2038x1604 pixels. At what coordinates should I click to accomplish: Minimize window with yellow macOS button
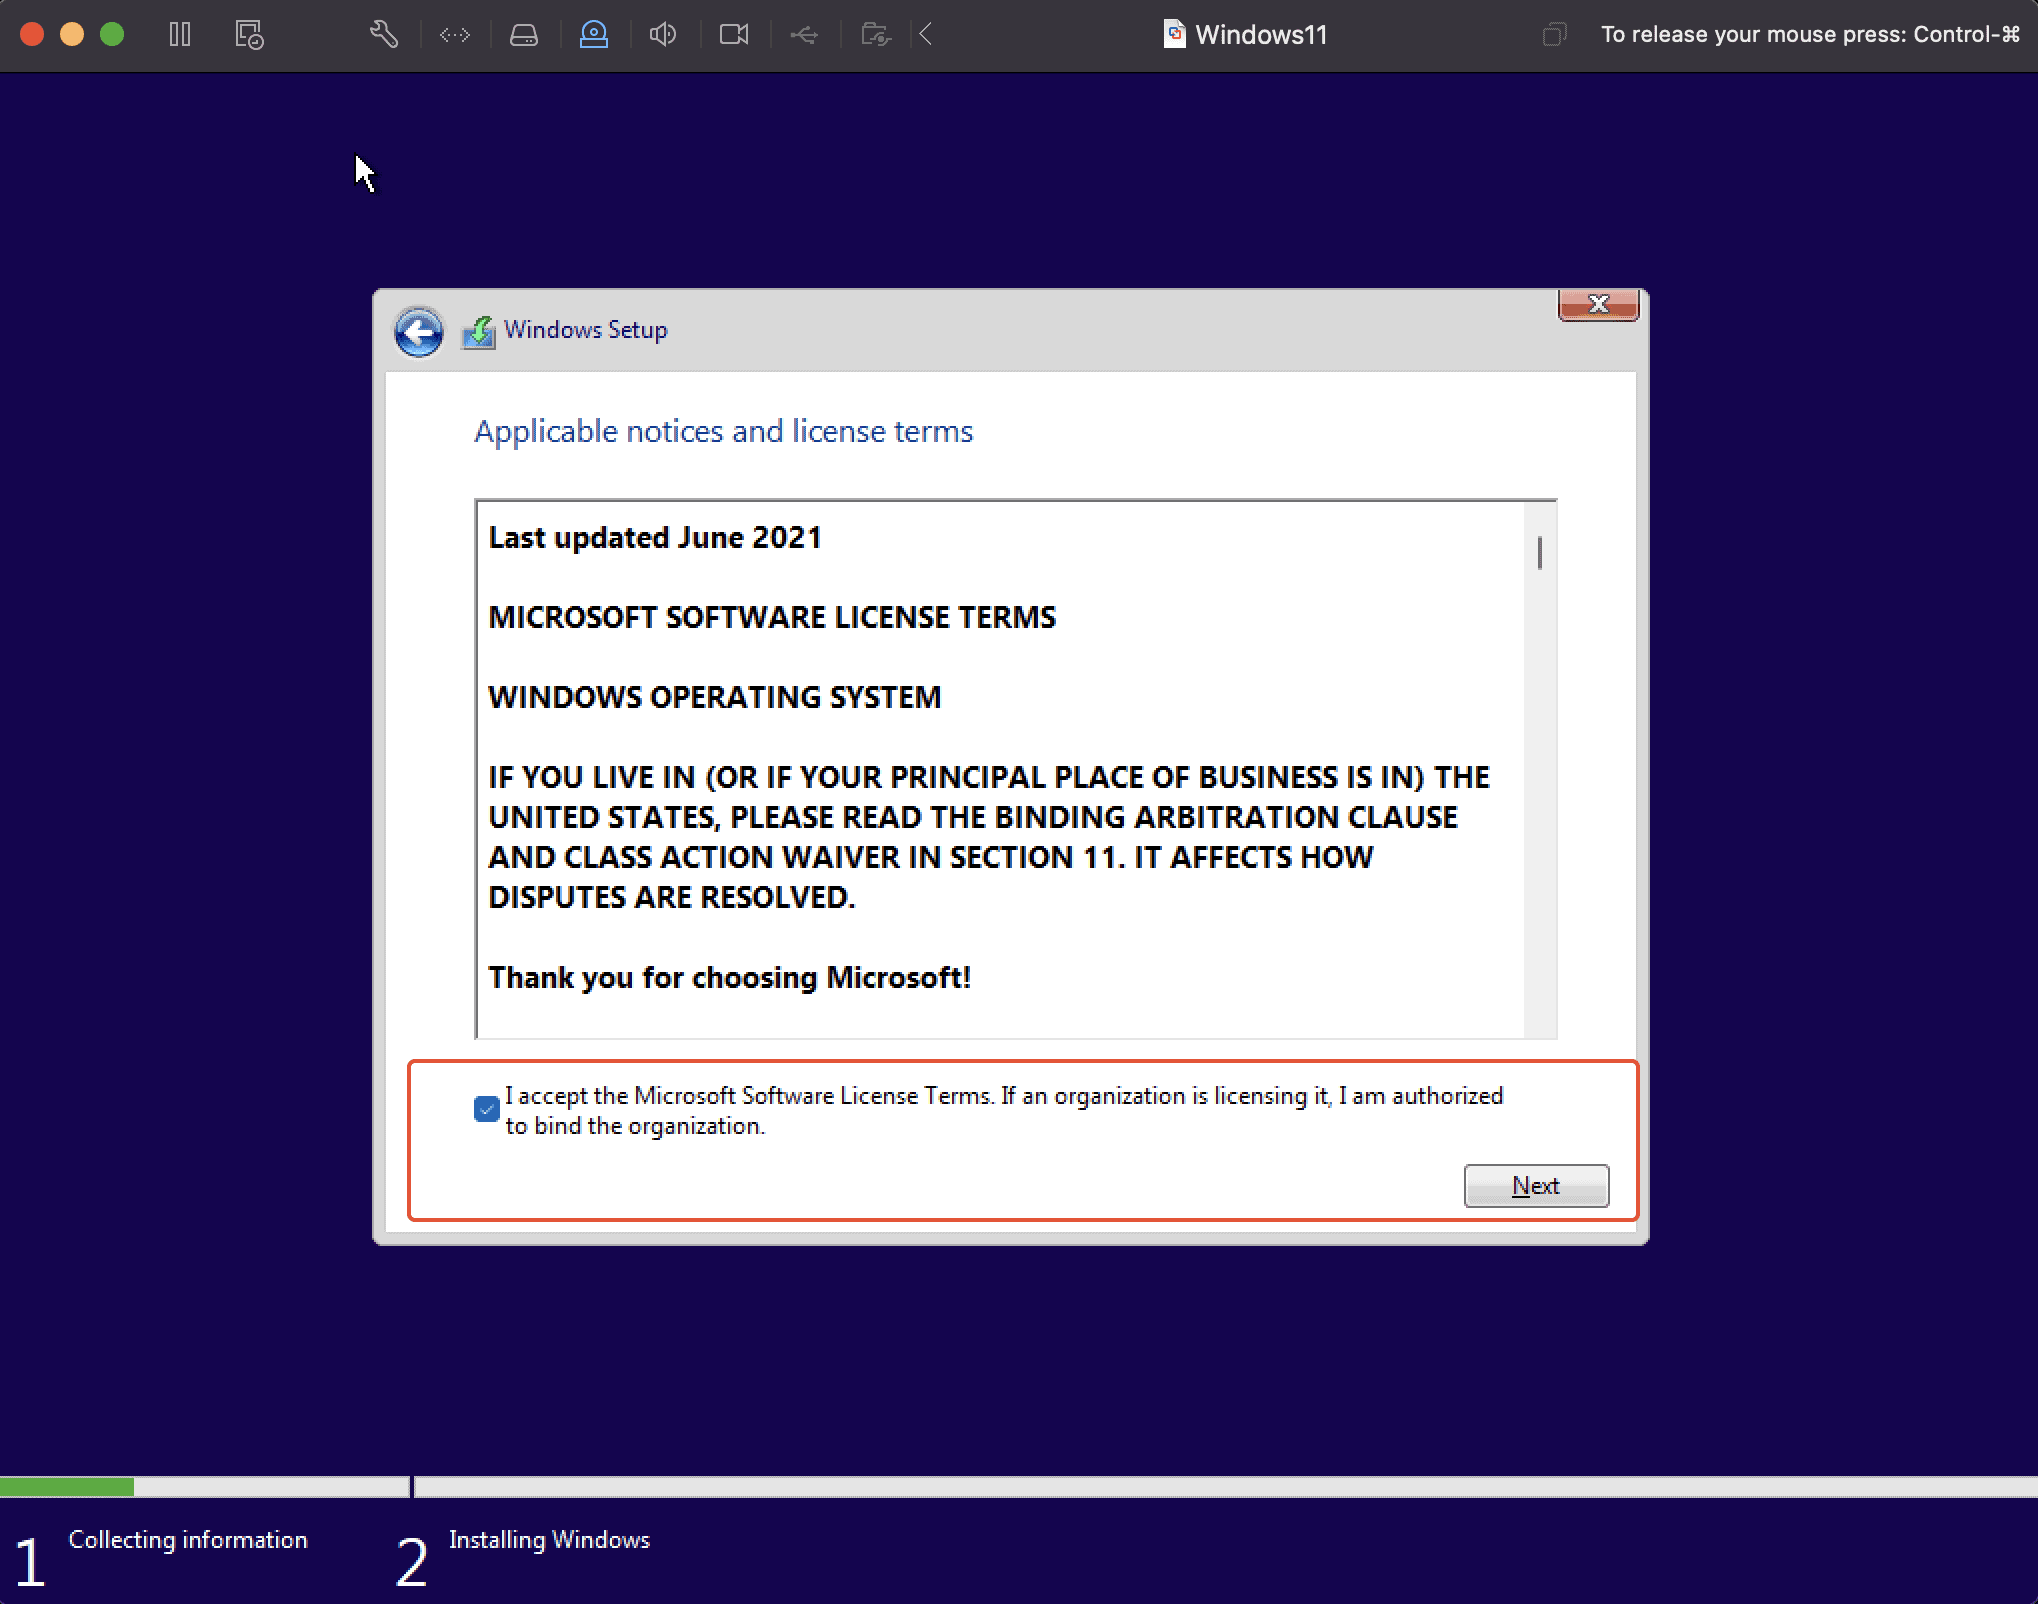pyautogui.click(x=72, y=34)
